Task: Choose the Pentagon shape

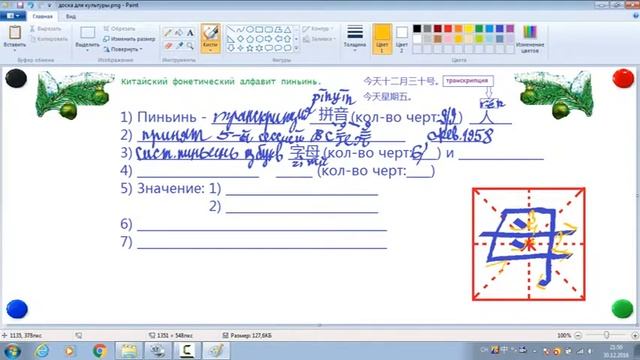Action: click(249, 39)
